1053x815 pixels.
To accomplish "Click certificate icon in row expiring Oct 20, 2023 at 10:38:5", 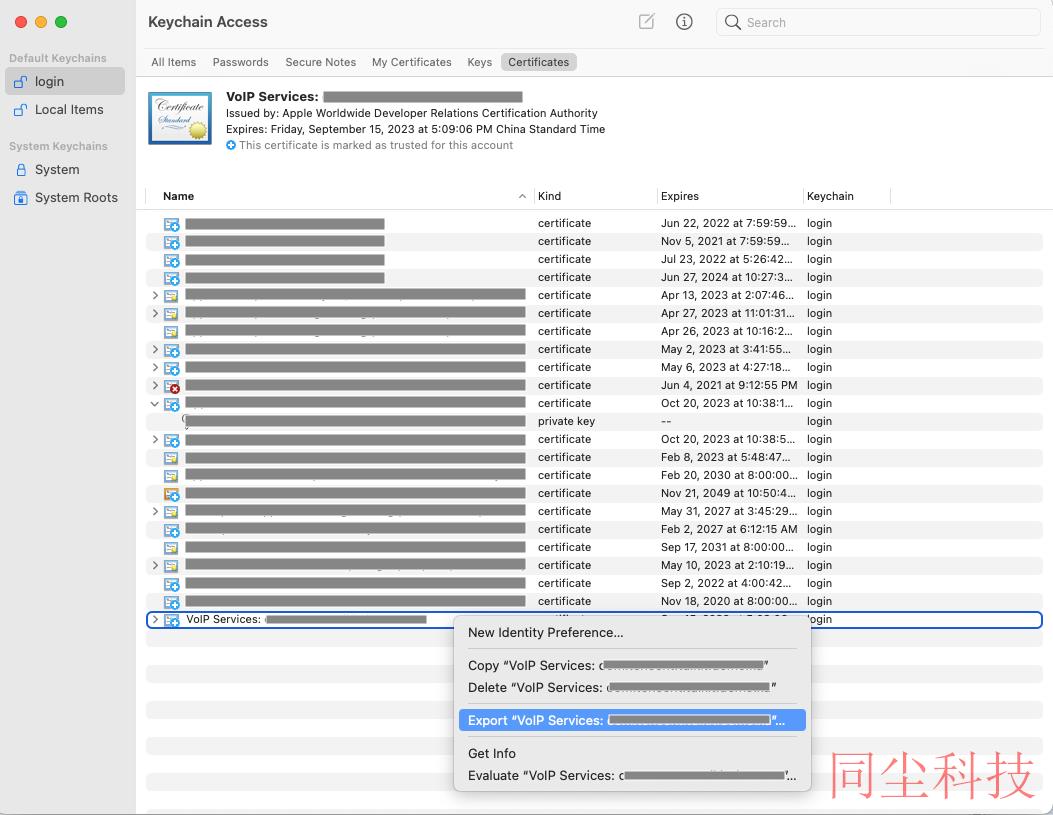I will [x=172, y=440].
